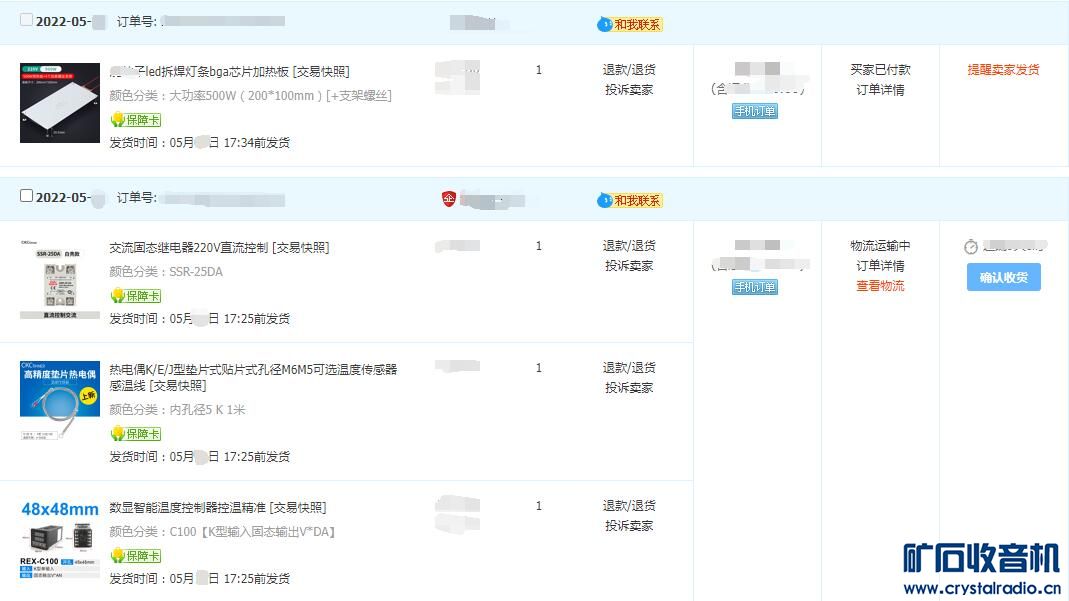Image resolution: width=1069 pixels, height=601 pixels.
Task: Click 退款/退货 for the thermocouple item
Action: (x=629, y=367)
